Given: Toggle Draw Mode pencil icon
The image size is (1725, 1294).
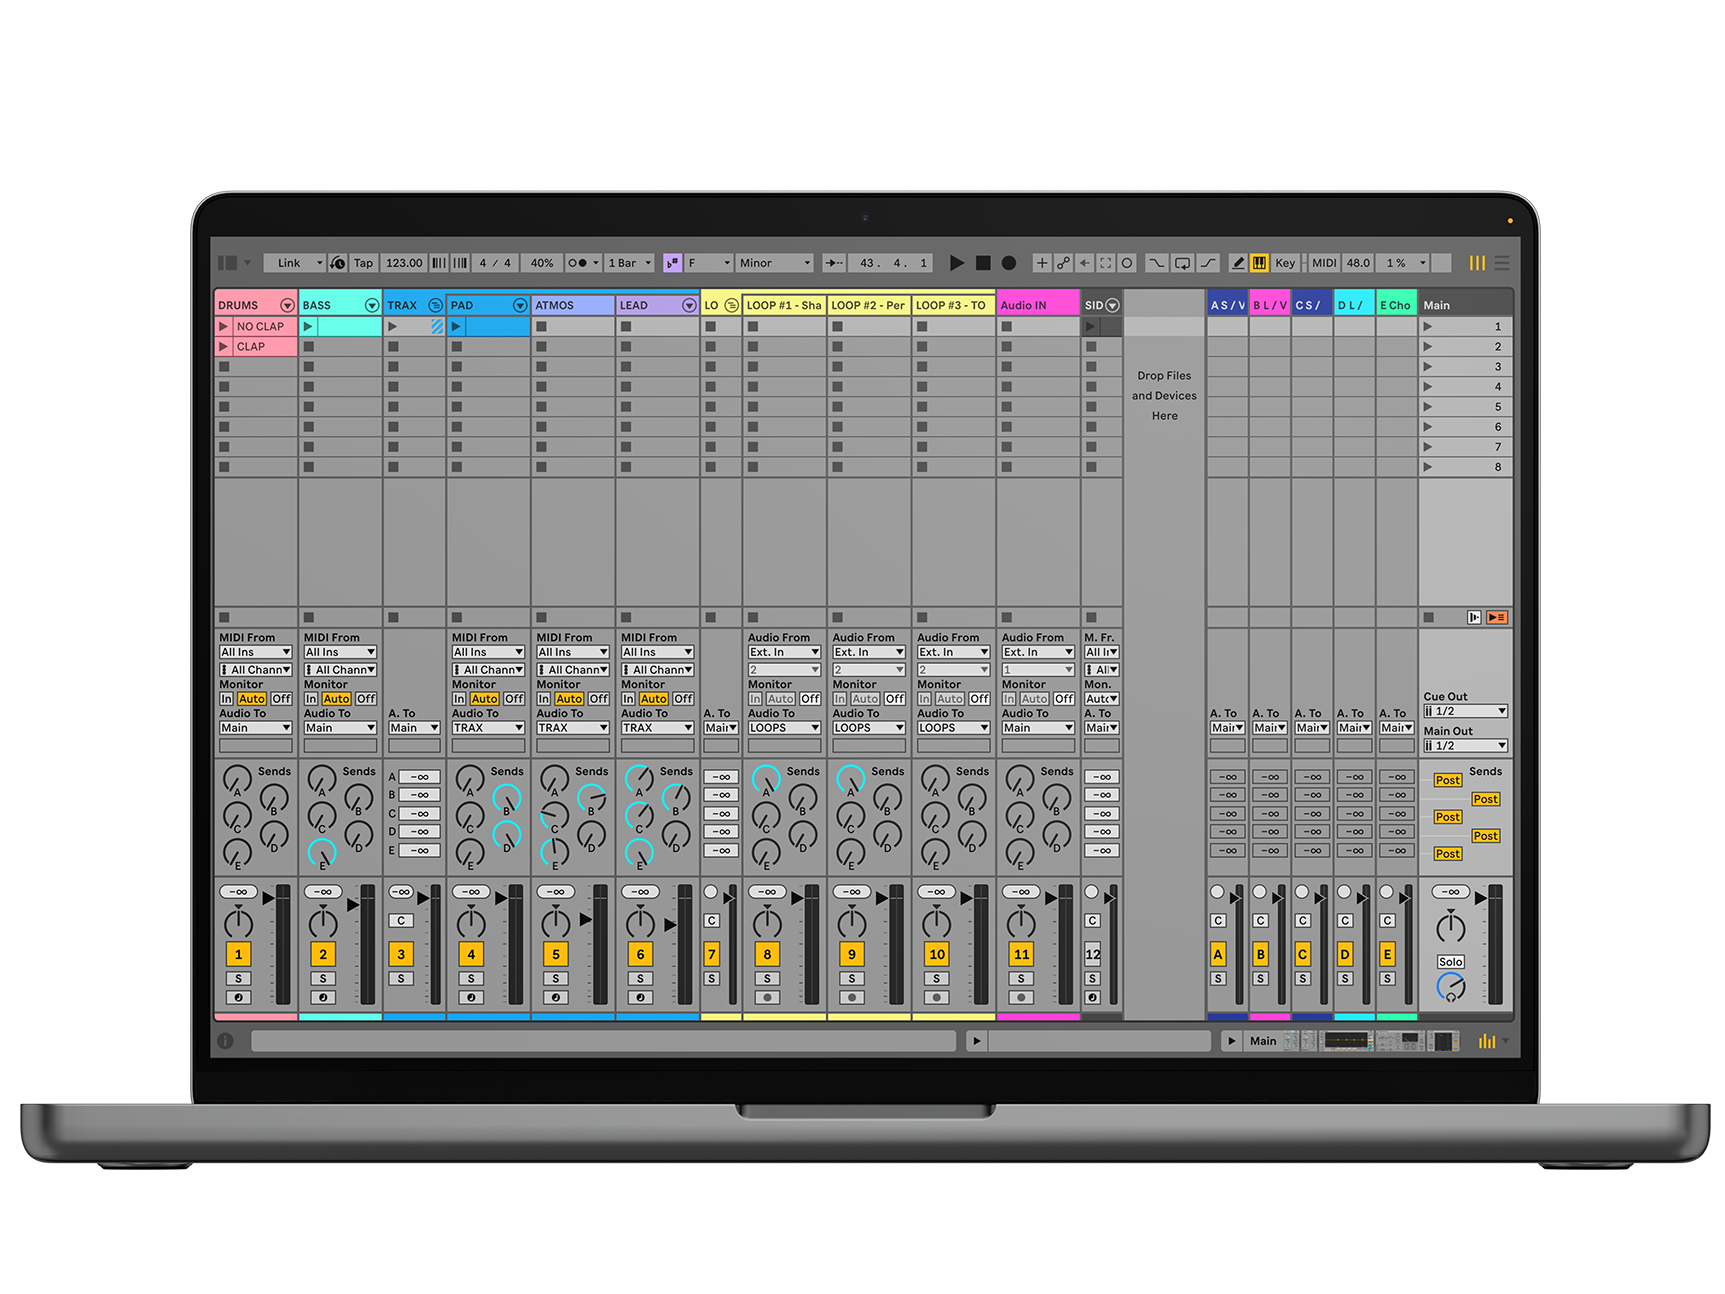Looking at the screenshot, I should click(x=1238, y=263).
